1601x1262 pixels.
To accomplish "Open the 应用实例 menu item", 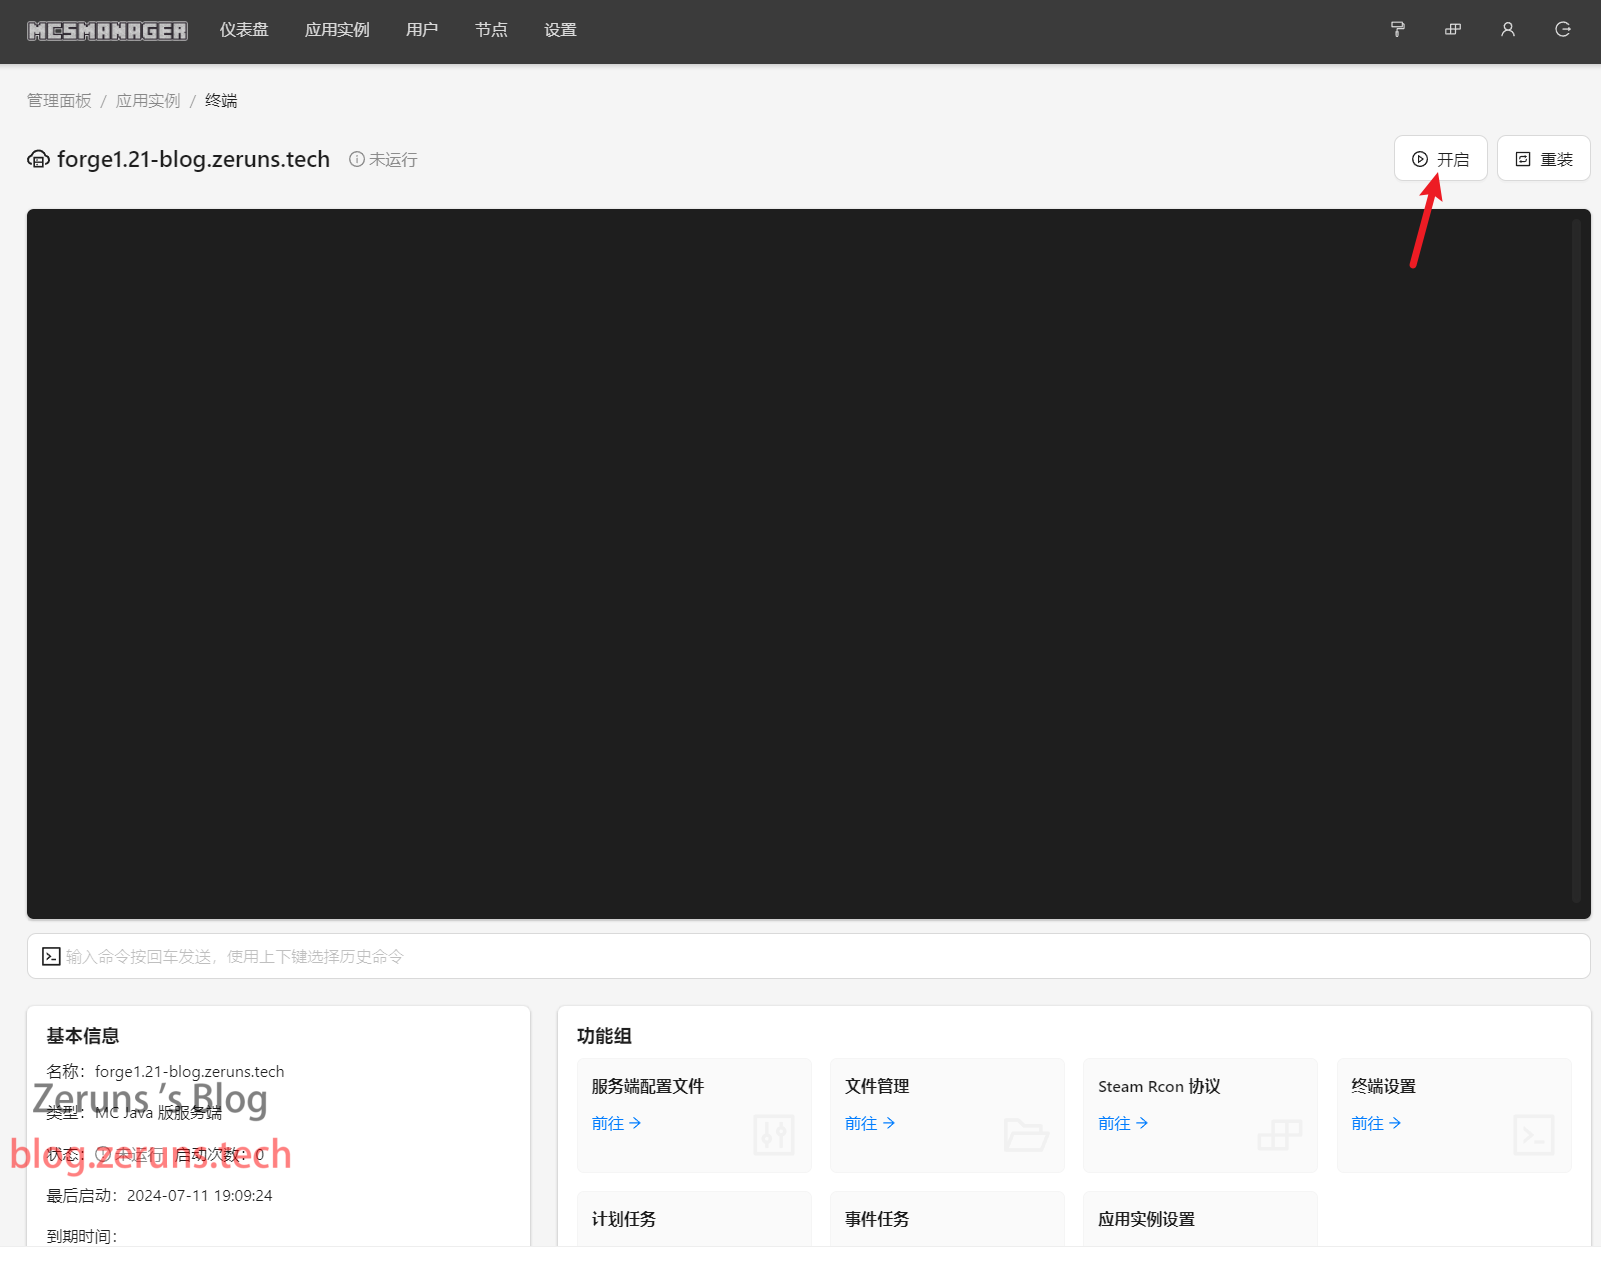I will pyautogui.click(x=337, y=30).
